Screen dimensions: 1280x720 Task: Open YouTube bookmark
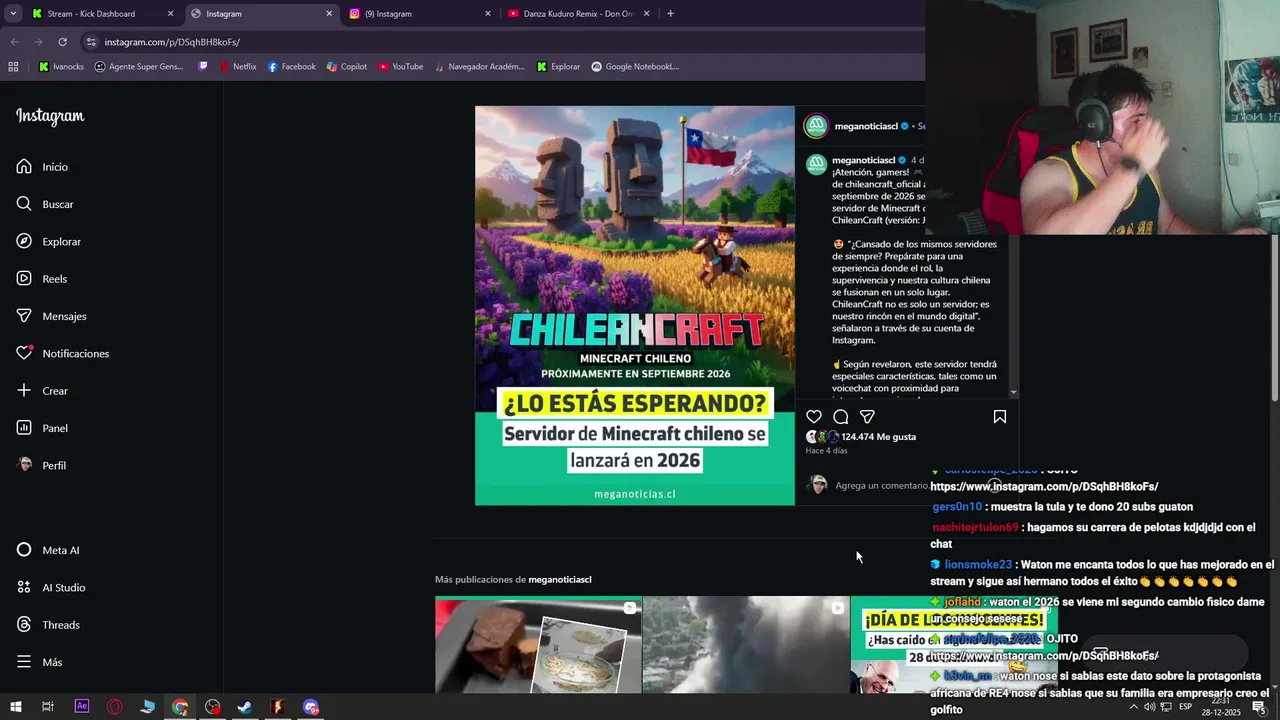(x=401, y=67)
